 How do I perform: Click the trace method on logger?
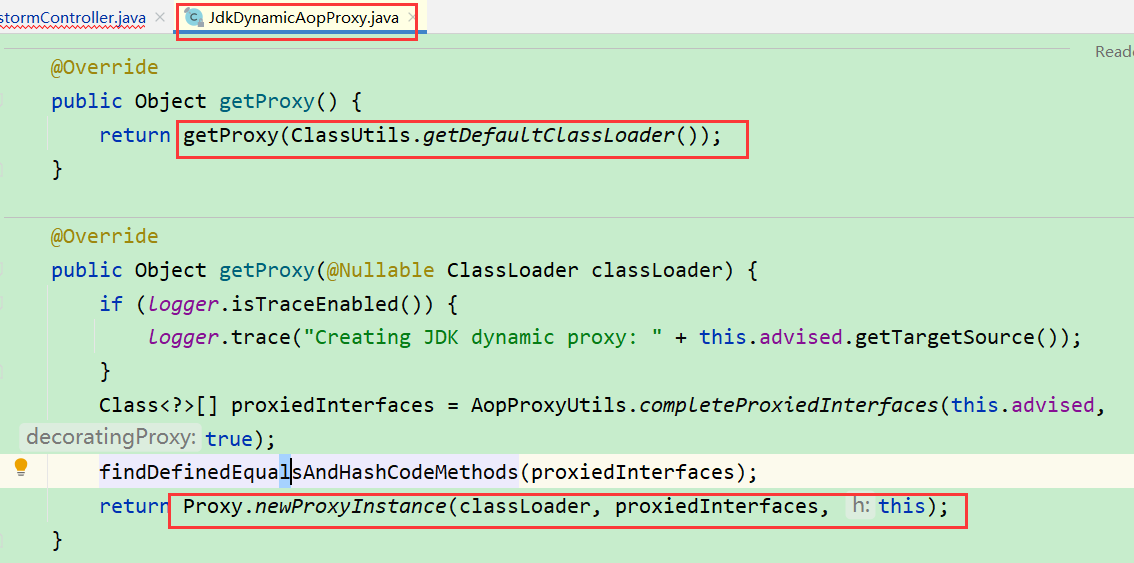click(261, 337)
